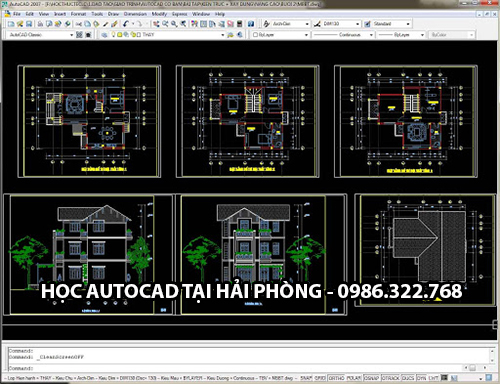Click the Plot printer icon
The width and height of the screenshot is (500, 384).
[40, 24]
